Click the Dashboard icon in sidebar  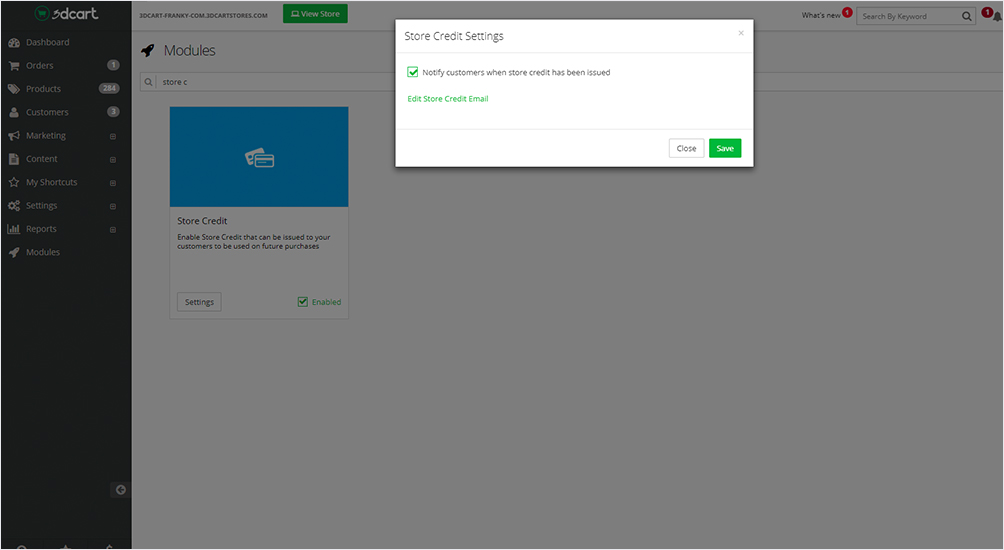pos(14,43)
